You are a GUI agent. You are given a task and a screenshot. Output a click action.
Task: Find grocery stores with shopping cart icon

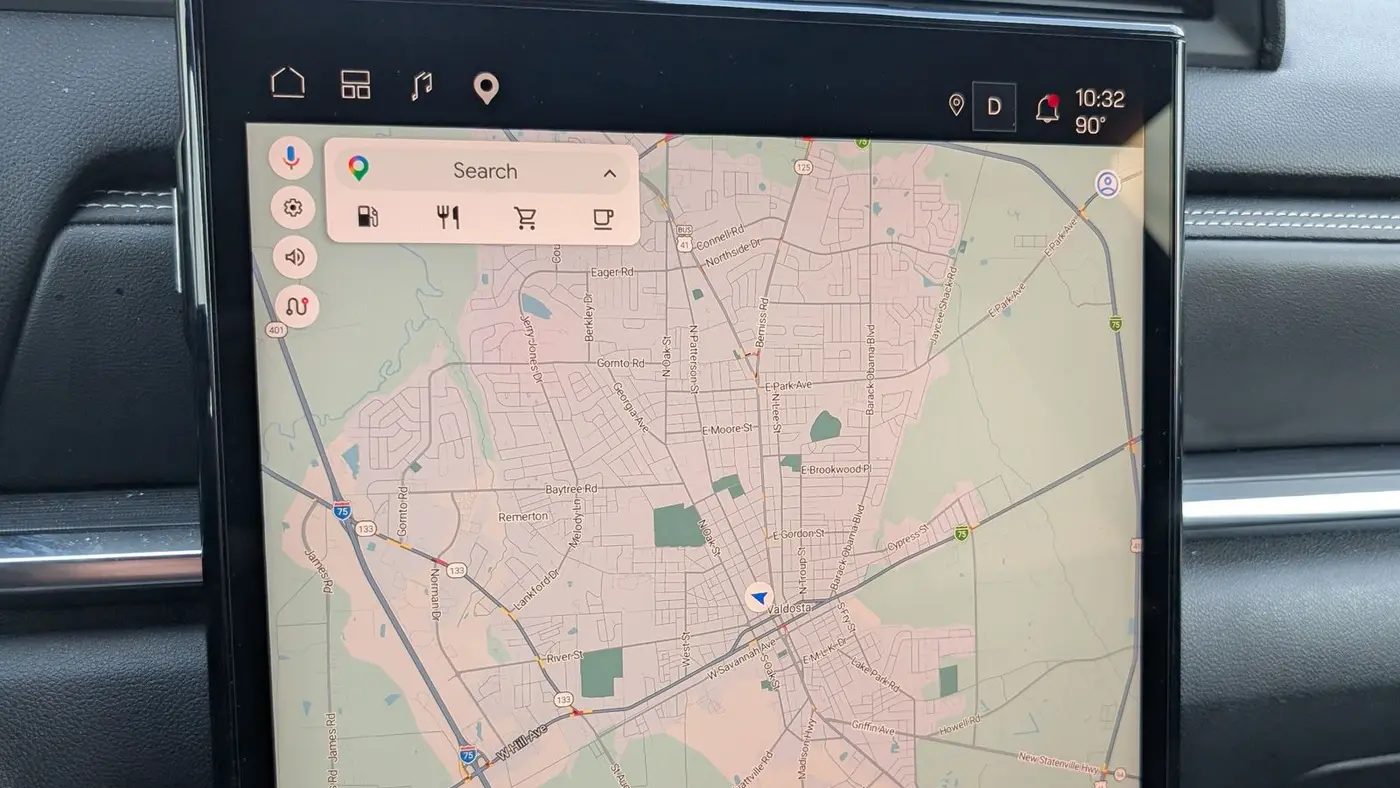(x=526, y=218)
